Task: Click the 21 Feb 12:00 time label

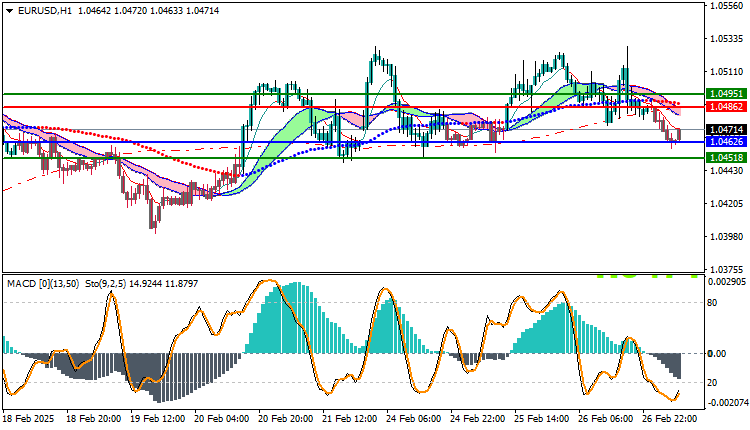Action: click(x=350, y=419)
